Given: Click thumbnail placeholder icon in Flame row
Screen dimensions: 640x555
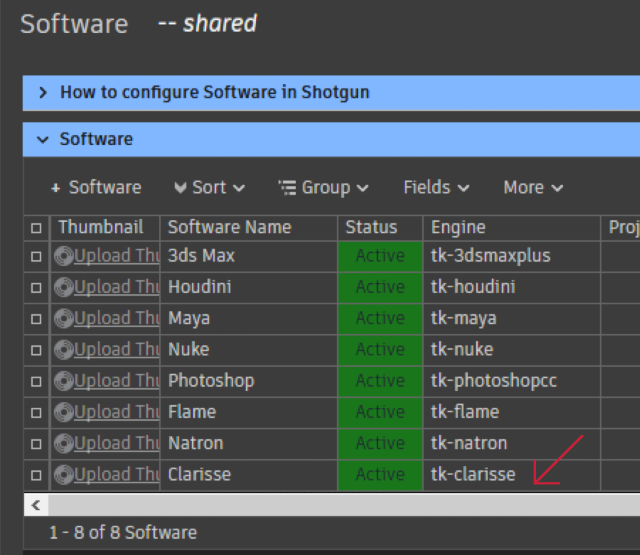Looking at the screenshot, I should (64, 412).
